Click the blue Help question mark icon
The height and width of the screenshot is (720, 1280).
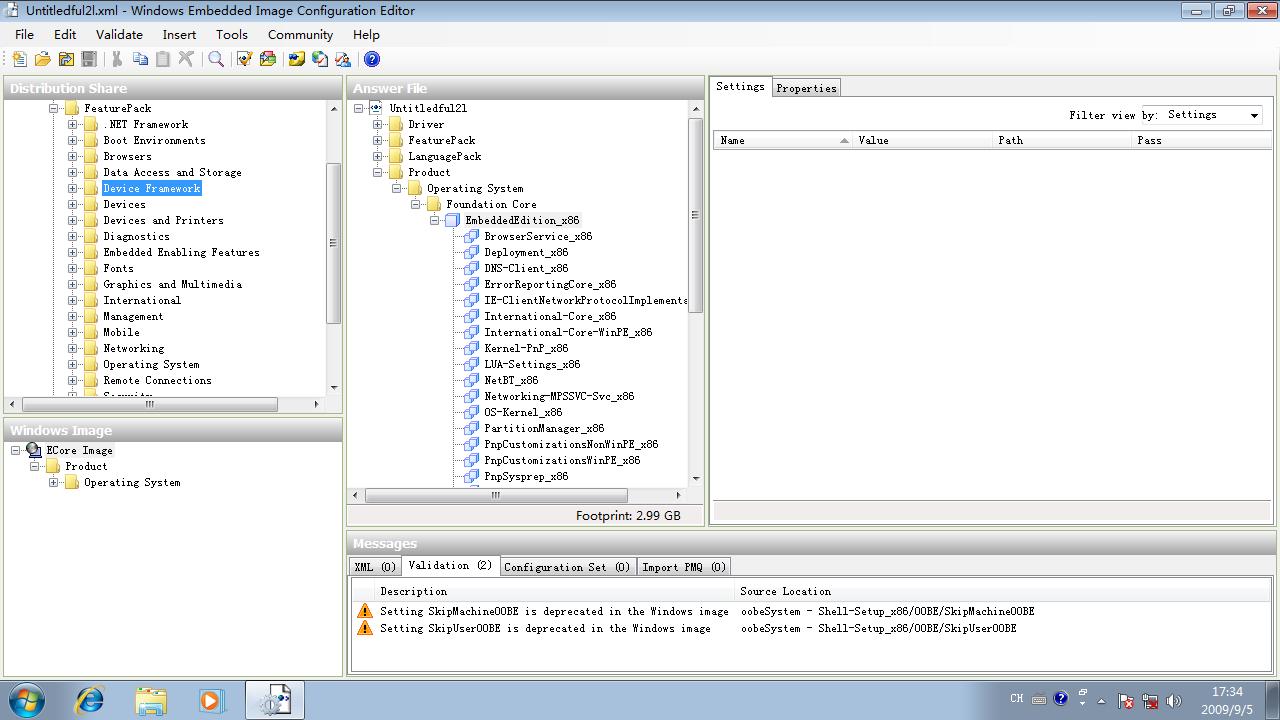click(372, 60)
